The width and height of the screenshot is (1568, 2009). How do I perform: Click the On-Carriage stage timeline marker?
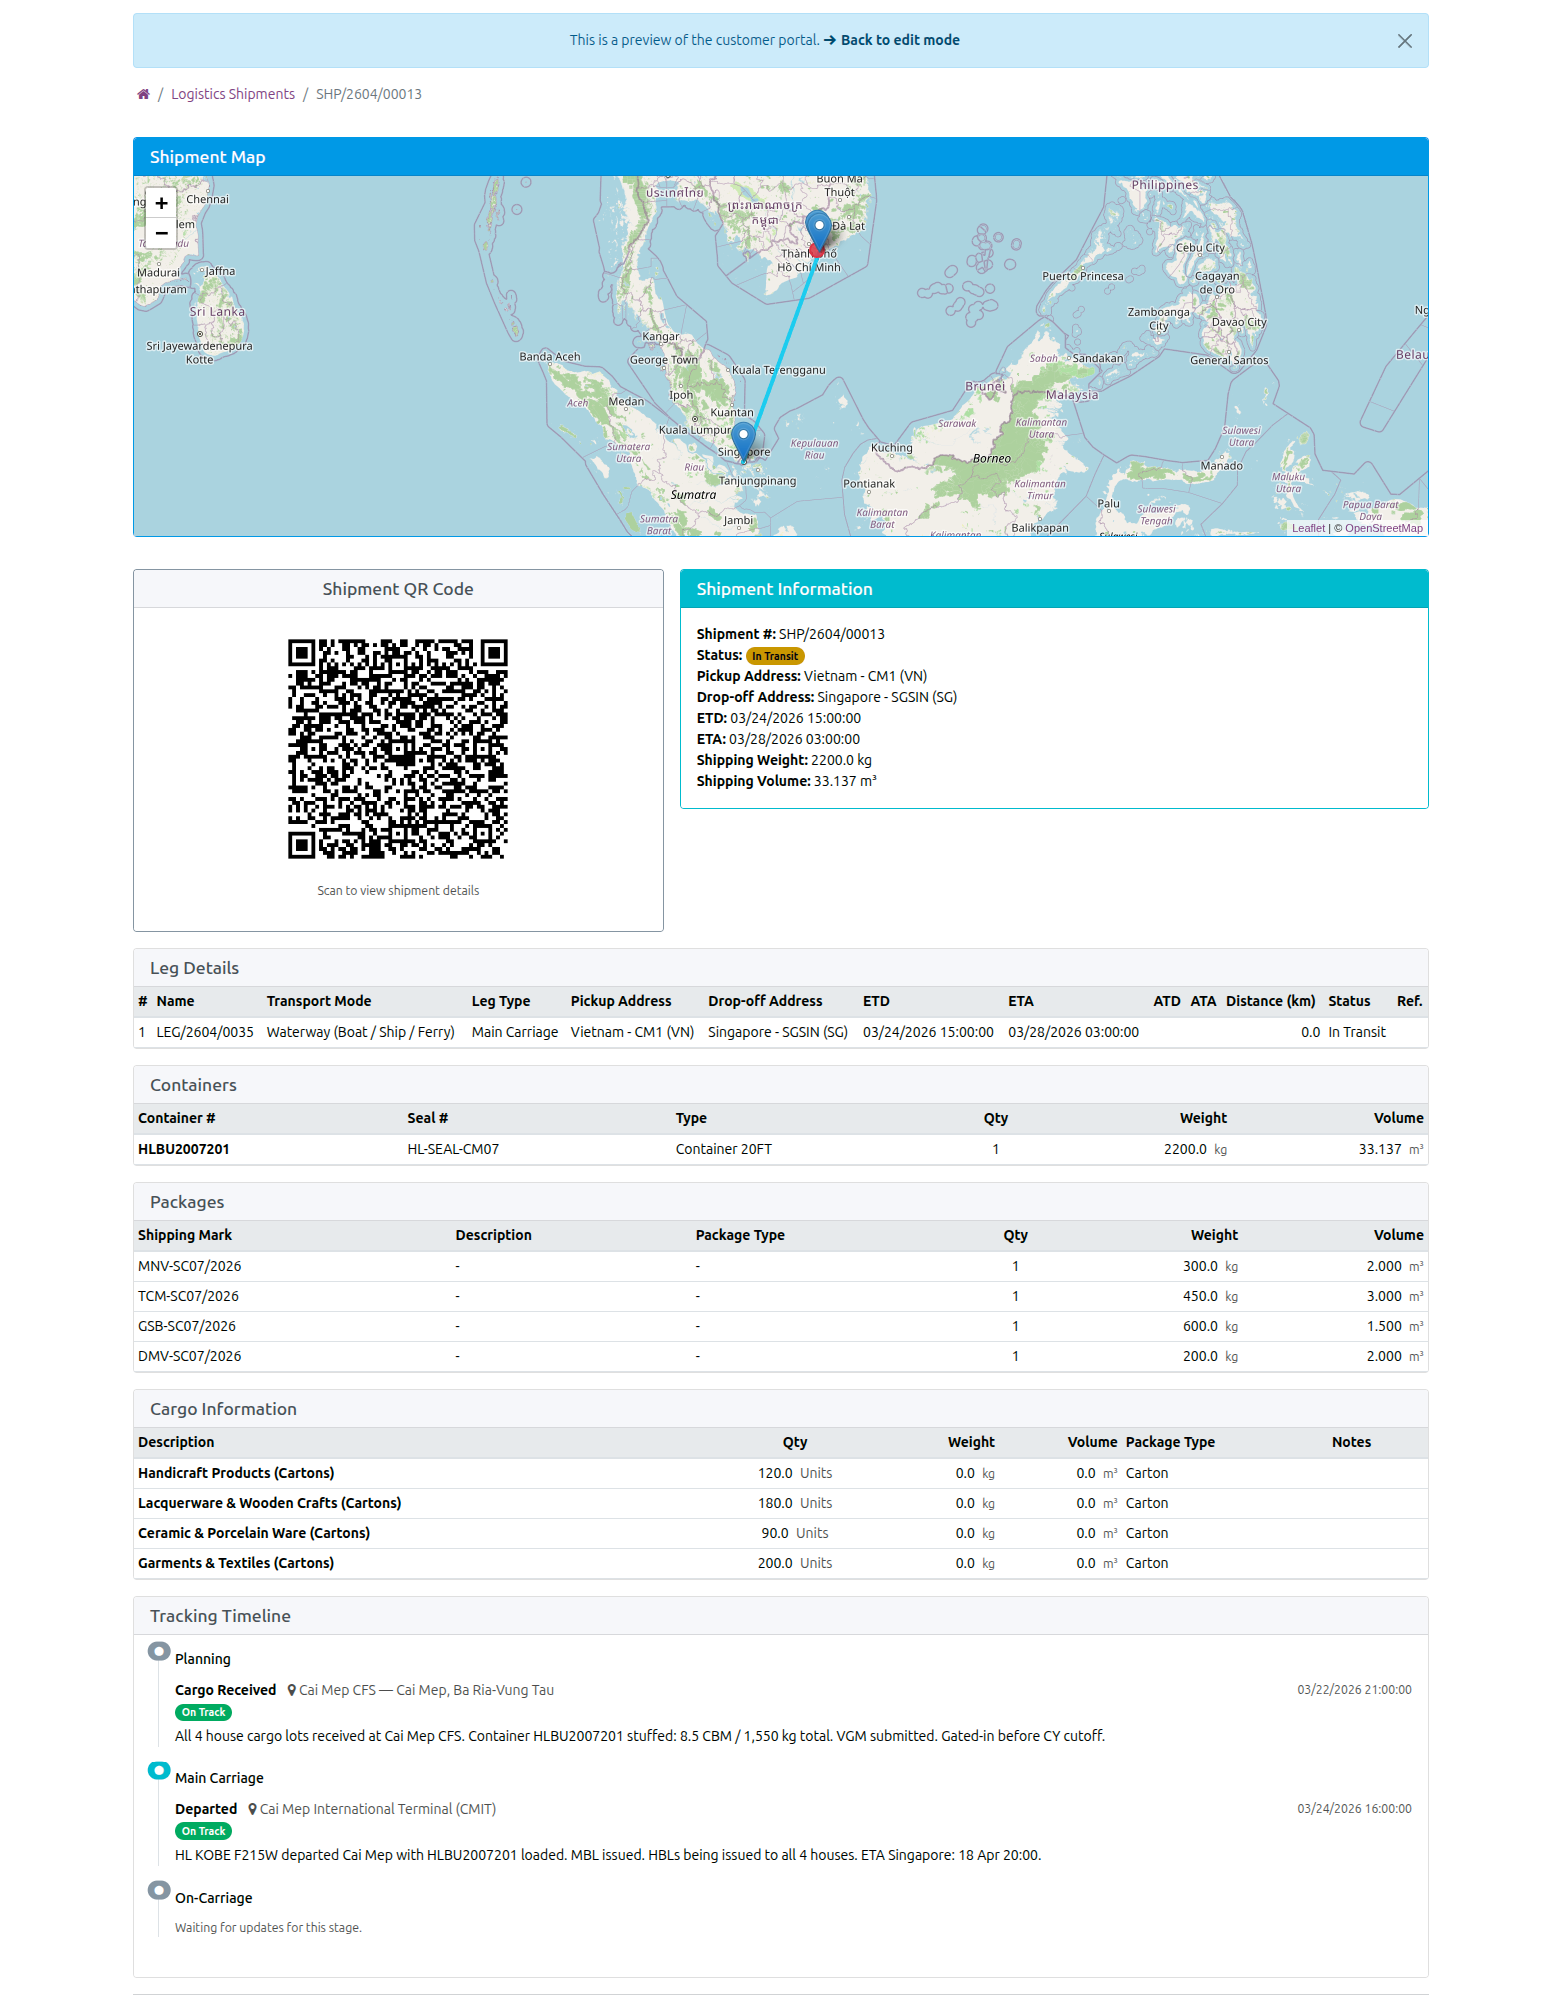pyautogui.click(x=159, y=1890)
